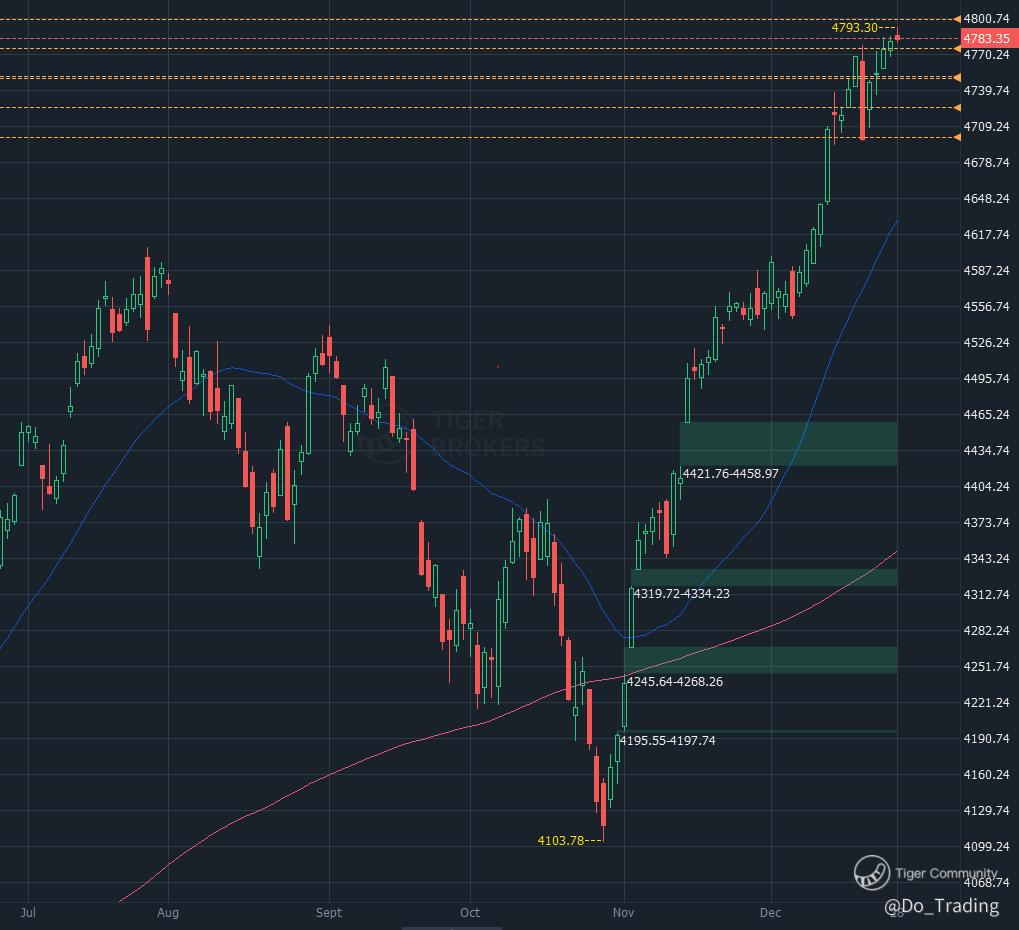
Task: Click the Nov label on the time axis
Action: click(x=623, y=912)
